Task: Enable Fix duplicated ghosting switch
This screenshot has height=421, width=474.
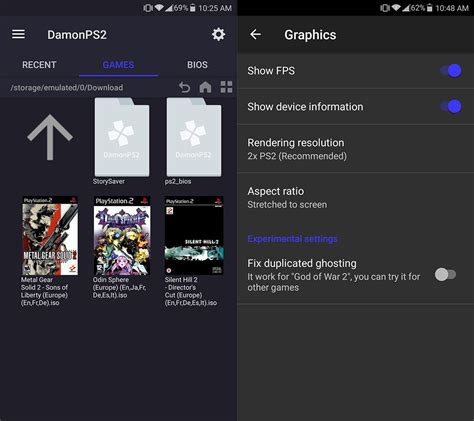Action: tap(445, 275)
